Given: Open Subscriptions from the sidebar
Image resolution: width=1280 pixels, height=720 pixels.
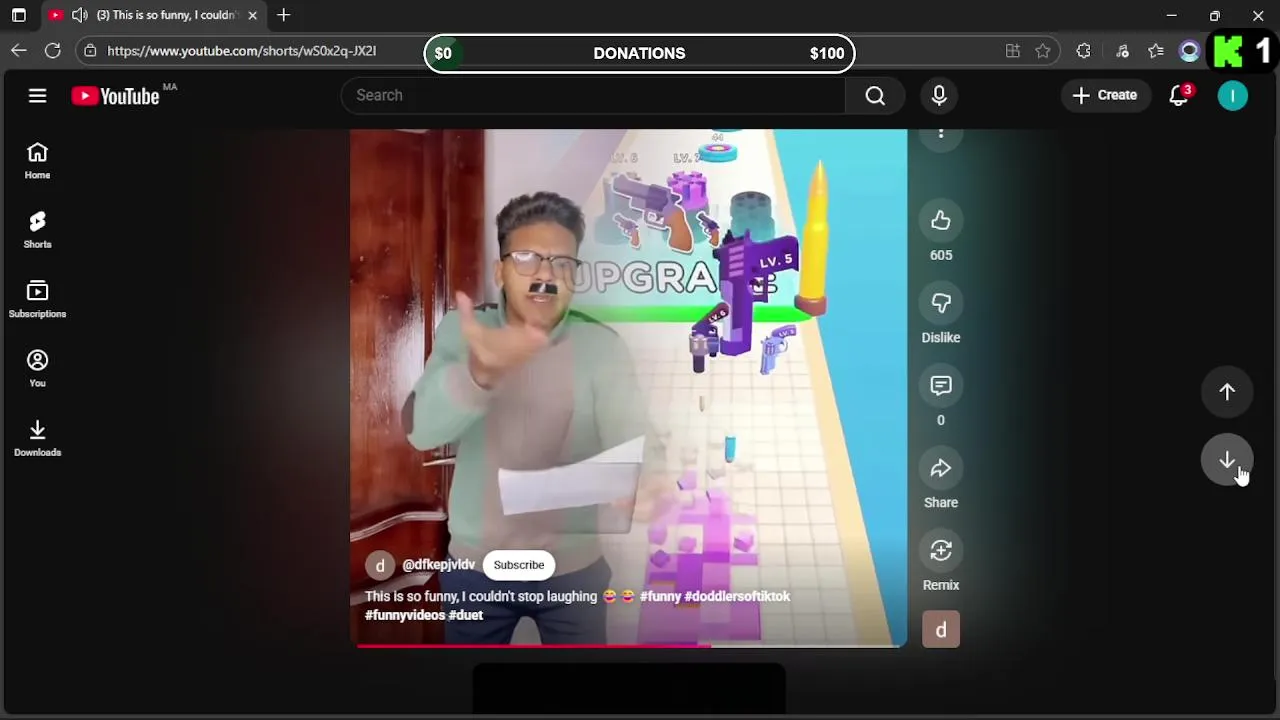Looking at the screenshot, I should pyautogui.click(x=37, y=300).
